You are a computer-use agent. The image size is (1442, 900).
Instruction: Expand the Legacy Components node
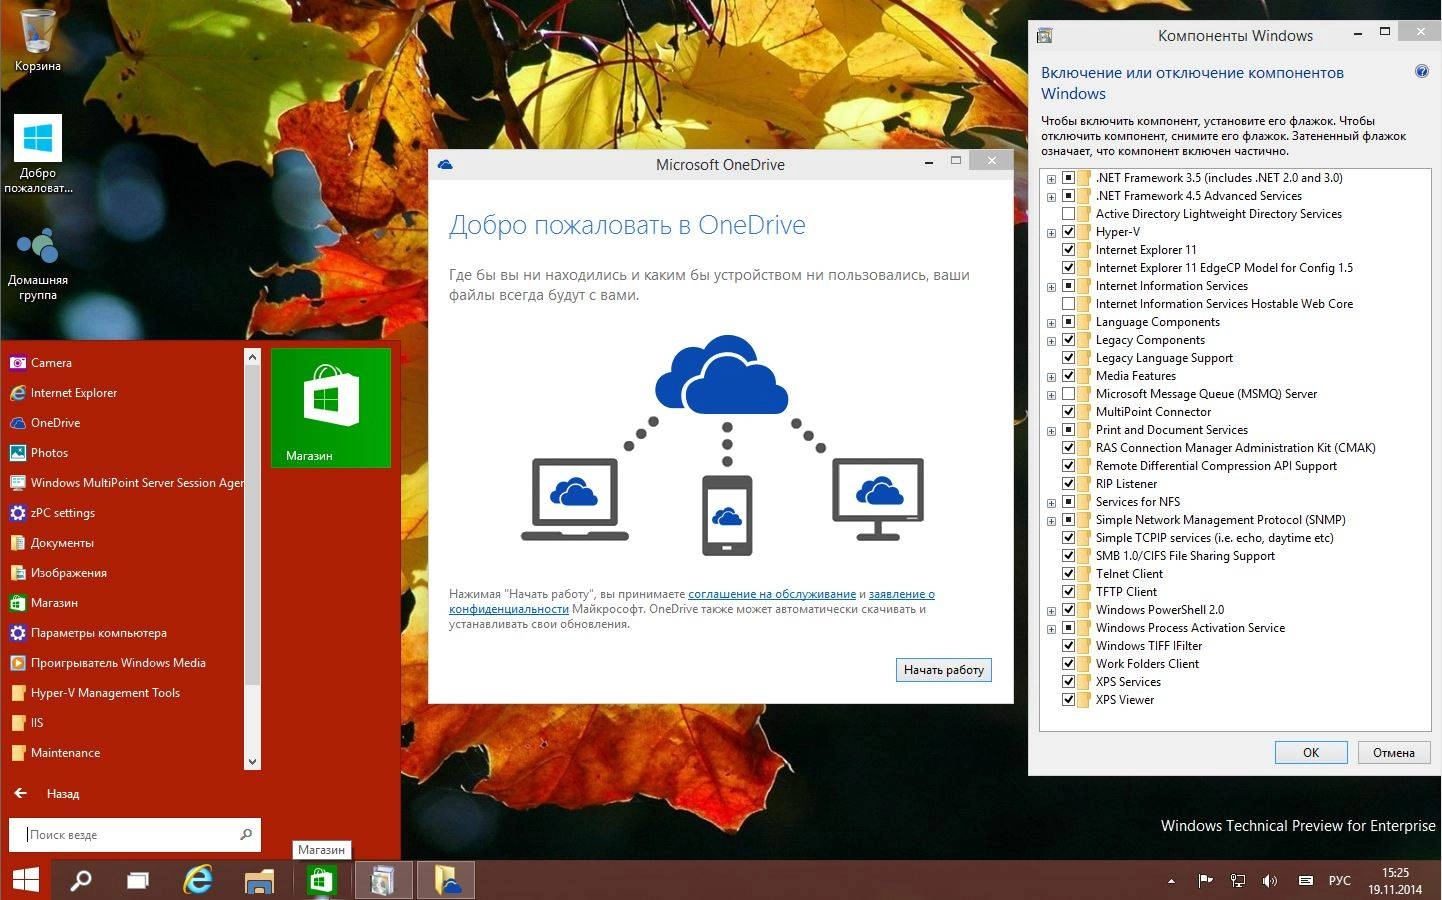[1051, 341]
